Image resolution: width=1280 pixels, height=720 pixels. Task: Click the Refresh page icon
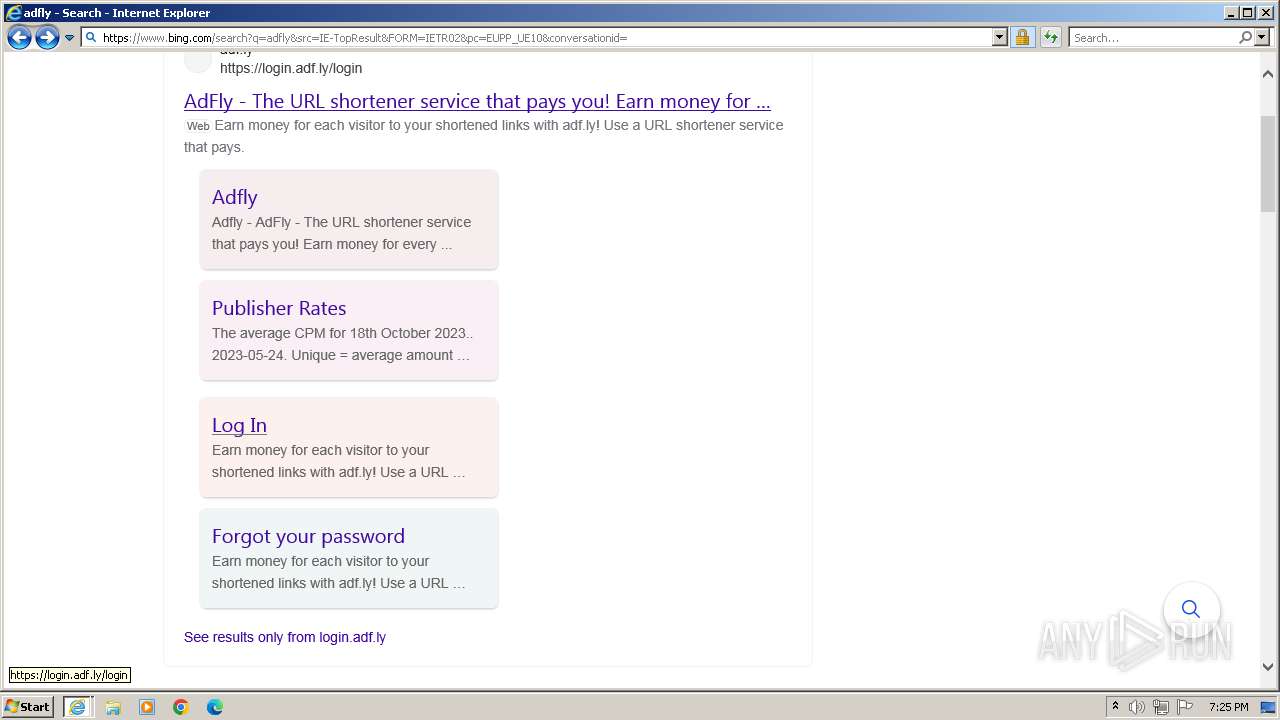pyautogui.click(x=1050, y=38)
